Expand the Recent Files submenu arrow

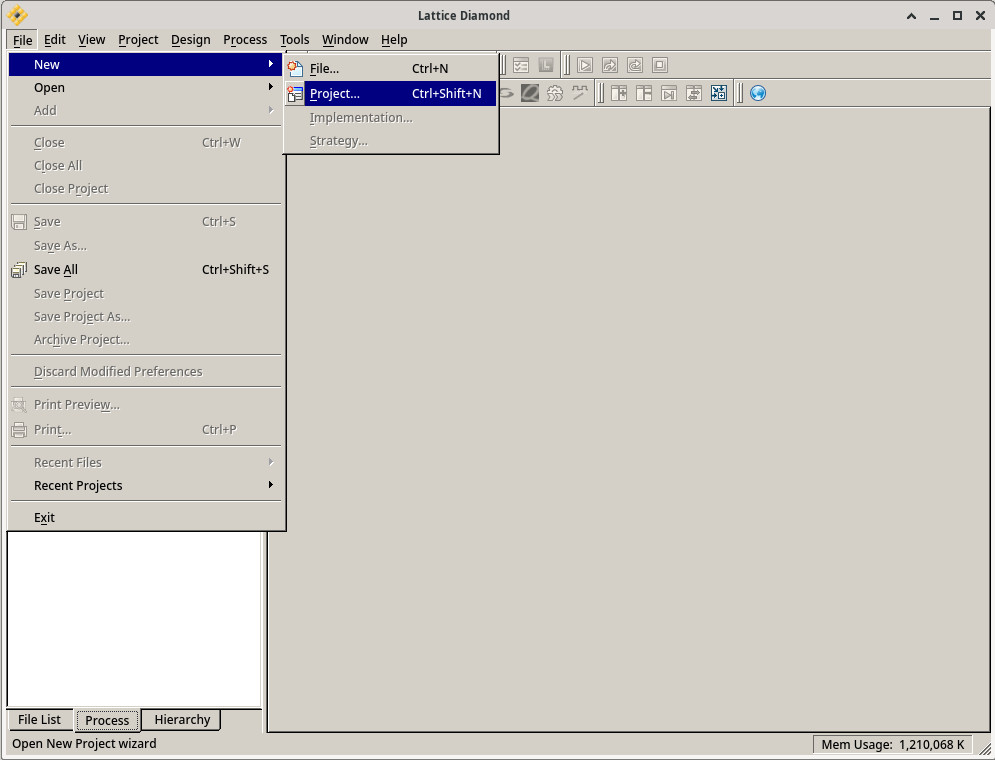click(x=271, y=462)
